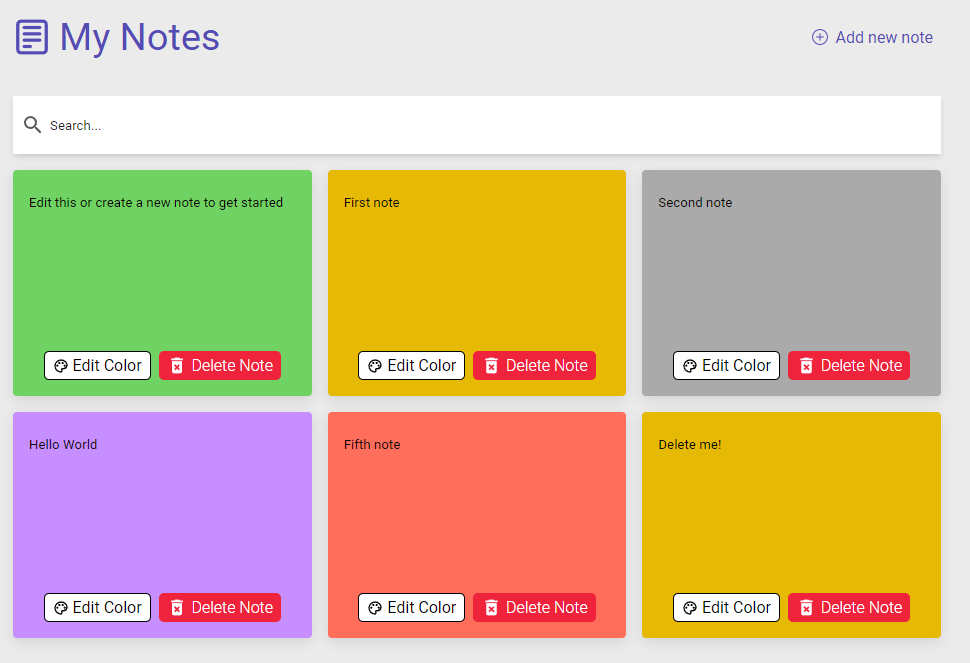Click palette icon on the green starter note

(61, 366)
